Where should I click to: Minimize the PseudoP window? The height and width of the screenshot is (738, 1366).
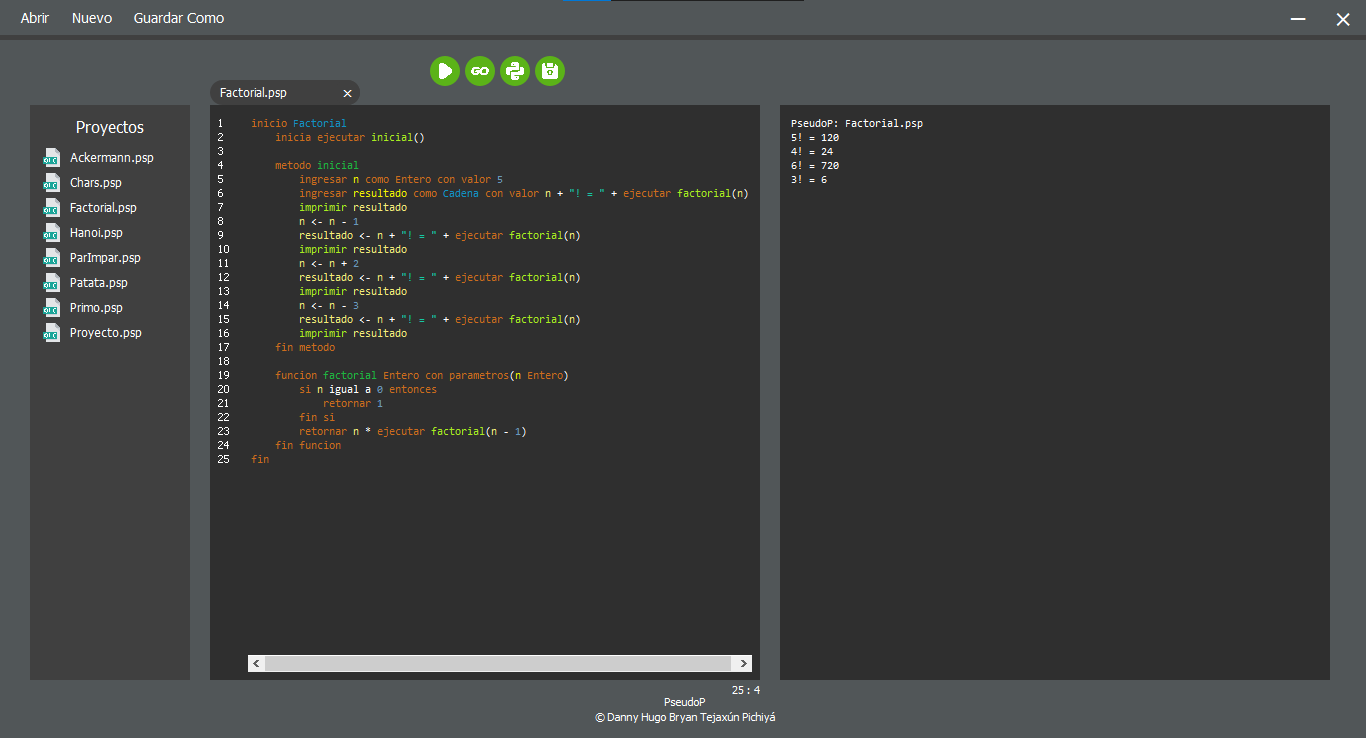(1298, 19)
